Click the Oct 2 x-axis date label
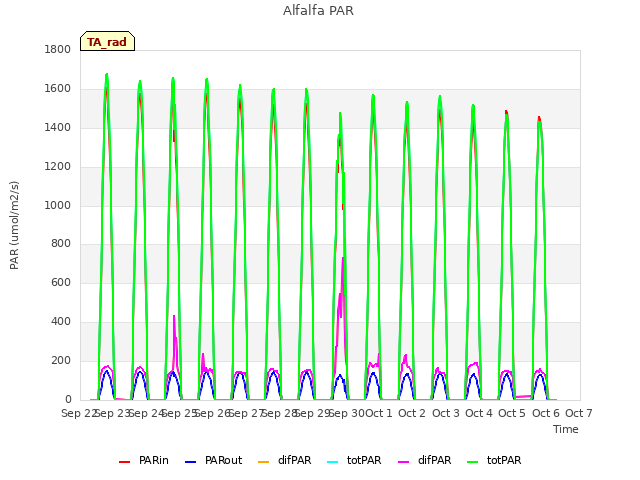Viewport: 640px width, 480px height. click(x=412, y=413)
